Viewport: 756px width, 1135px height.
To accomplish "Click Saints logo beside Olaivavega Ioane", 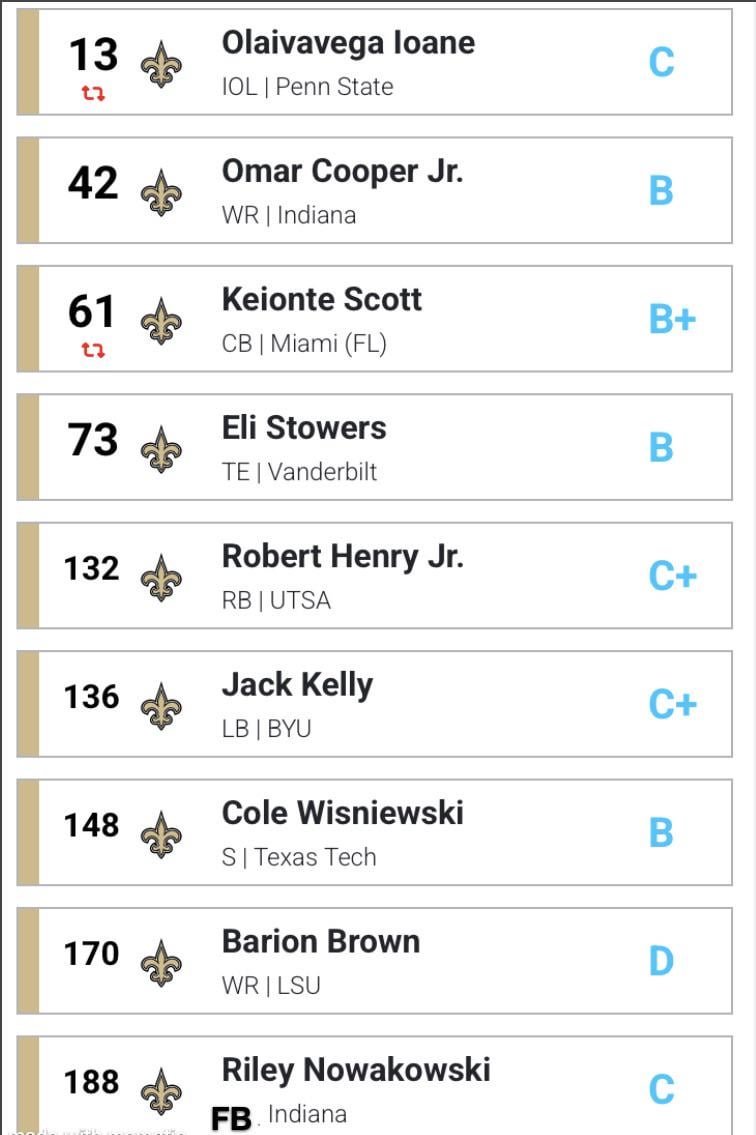I will tap(160, 64).
